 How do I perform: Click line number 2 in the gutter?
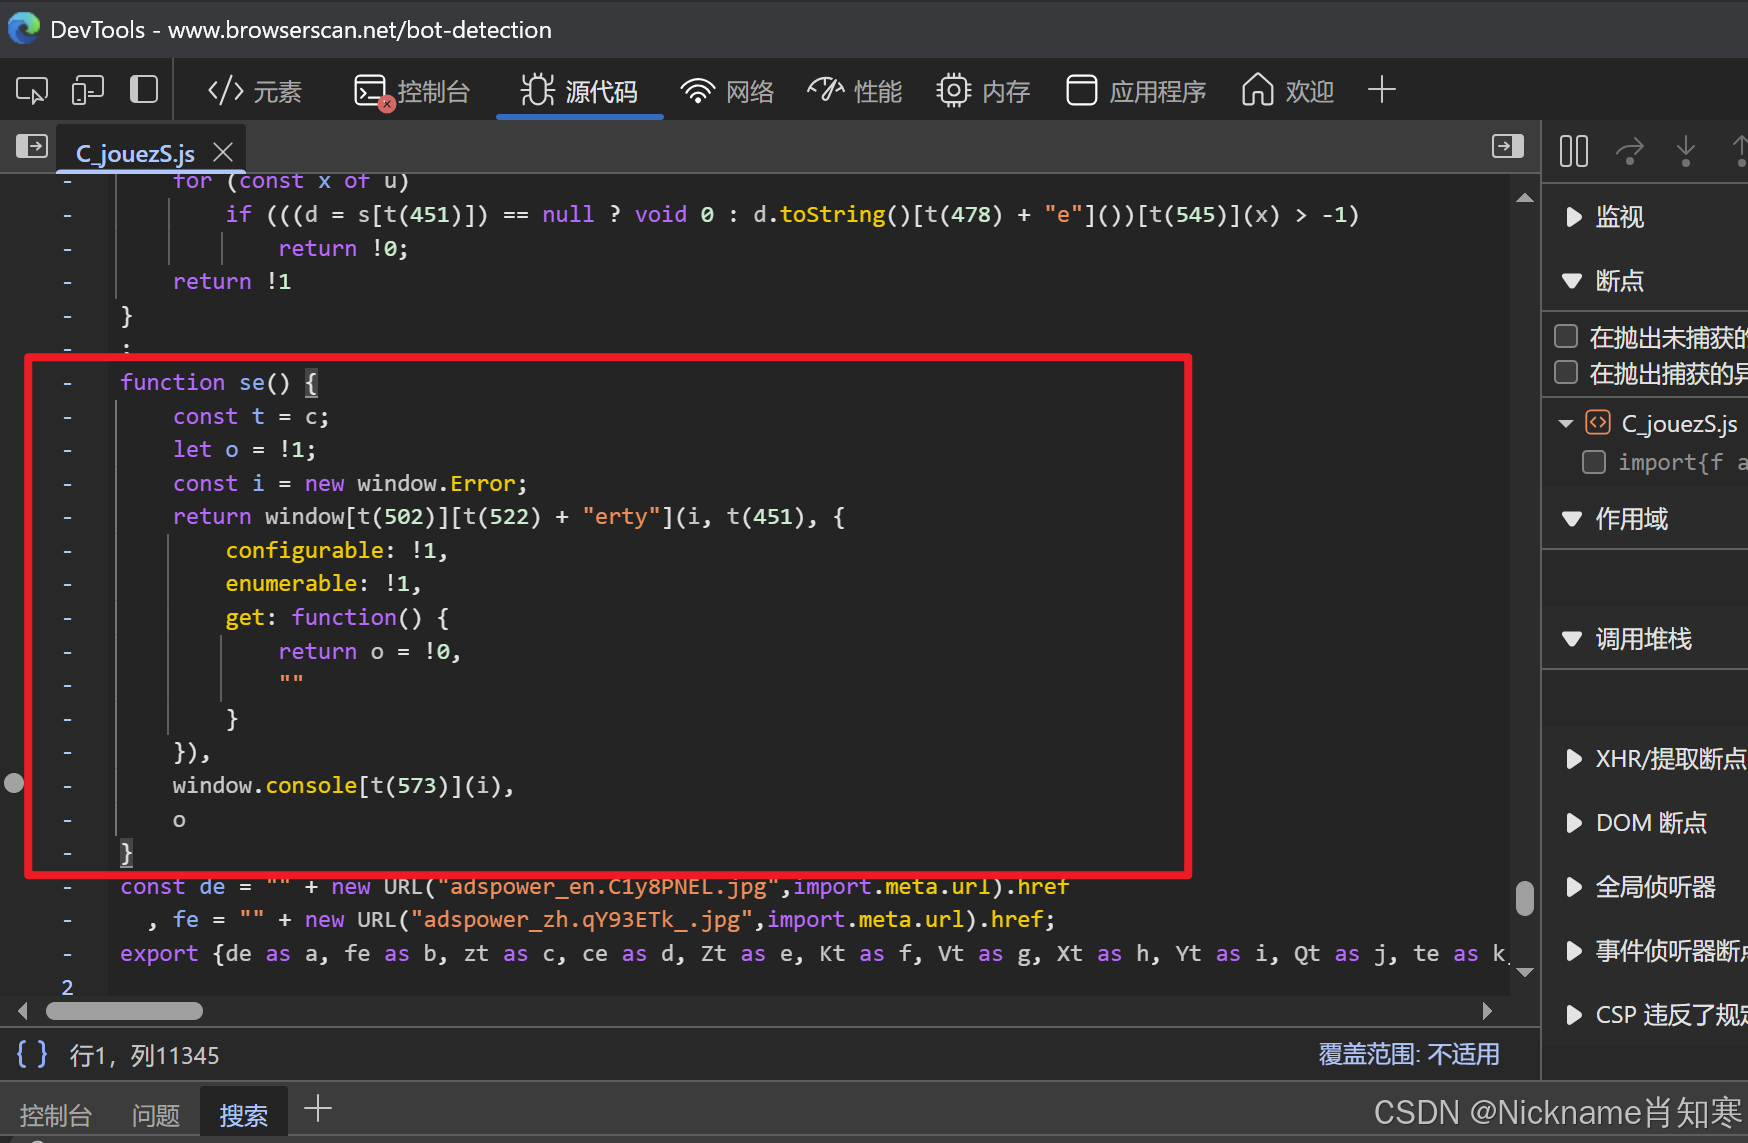tap(67, 987)
